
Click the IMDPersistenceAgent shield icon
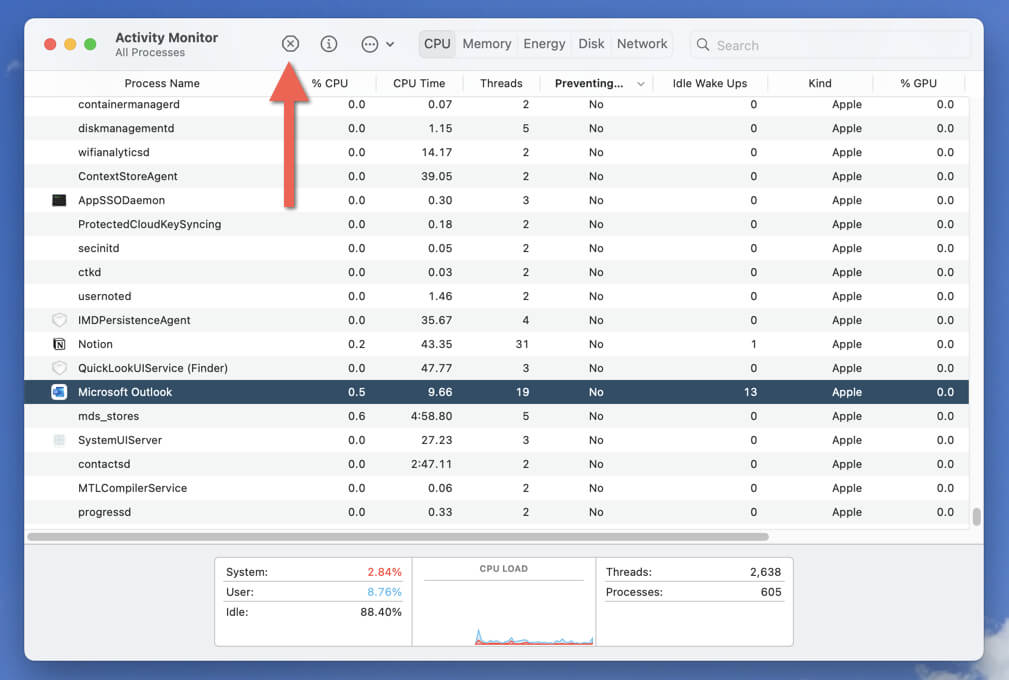[x=59, y=320]
